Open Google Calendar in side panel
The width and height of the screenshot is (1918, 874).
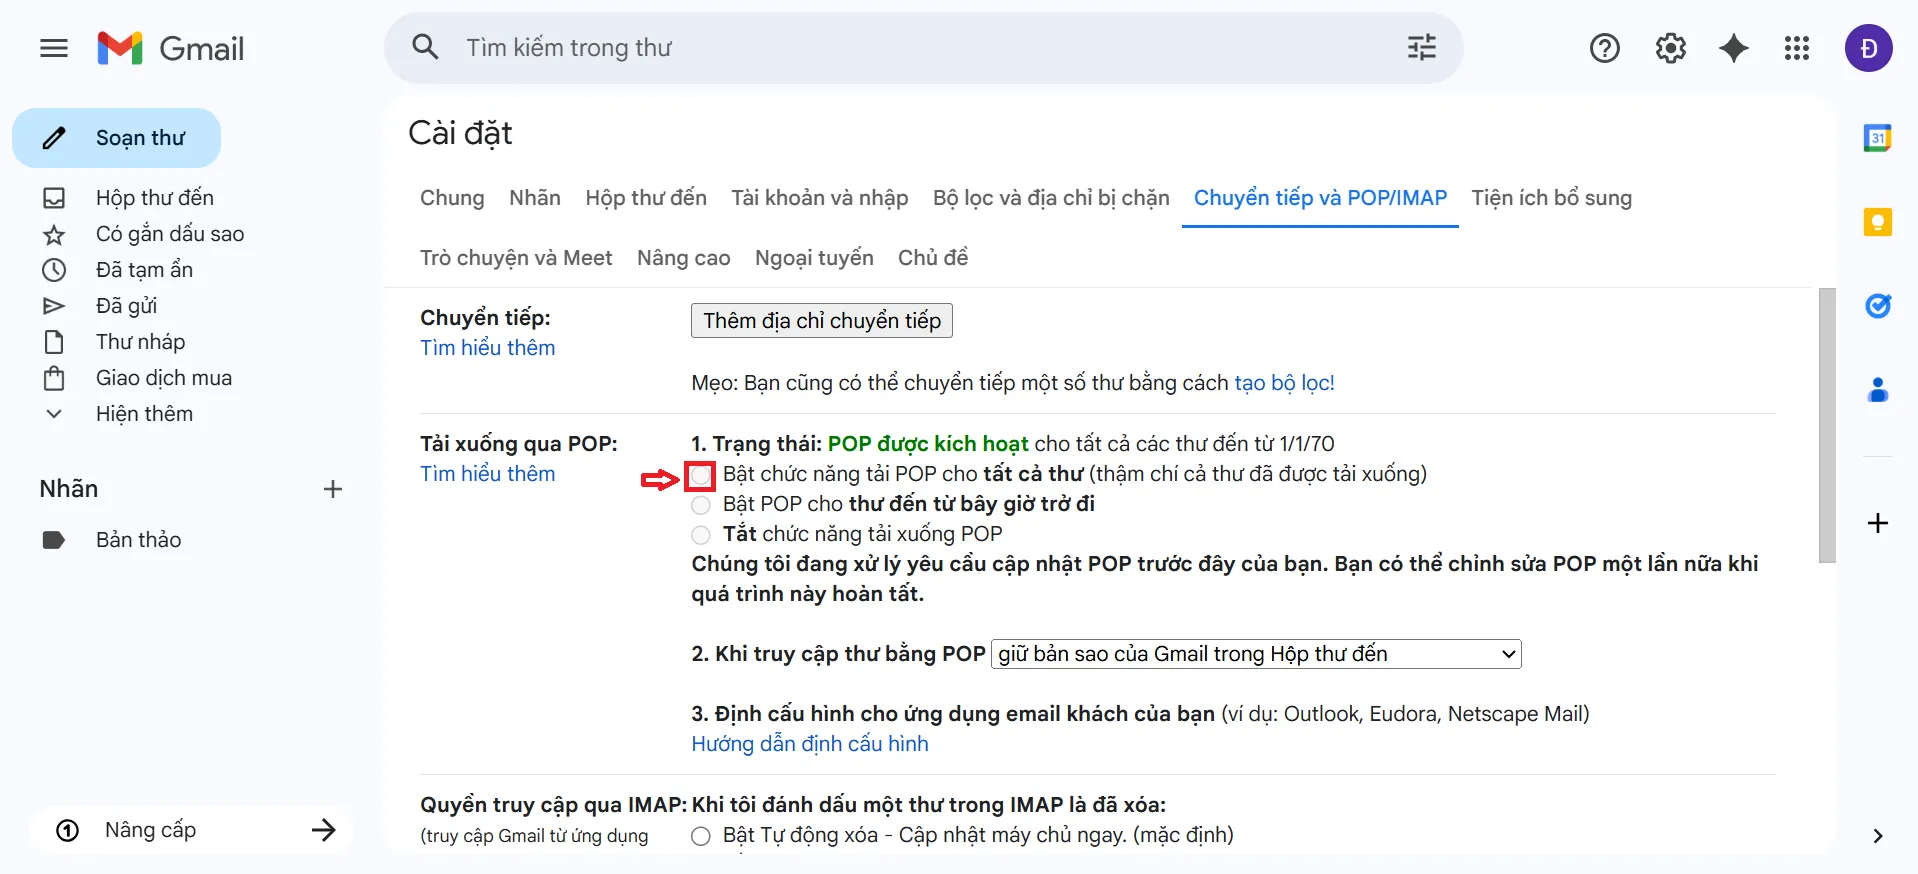pos(1877,138)
